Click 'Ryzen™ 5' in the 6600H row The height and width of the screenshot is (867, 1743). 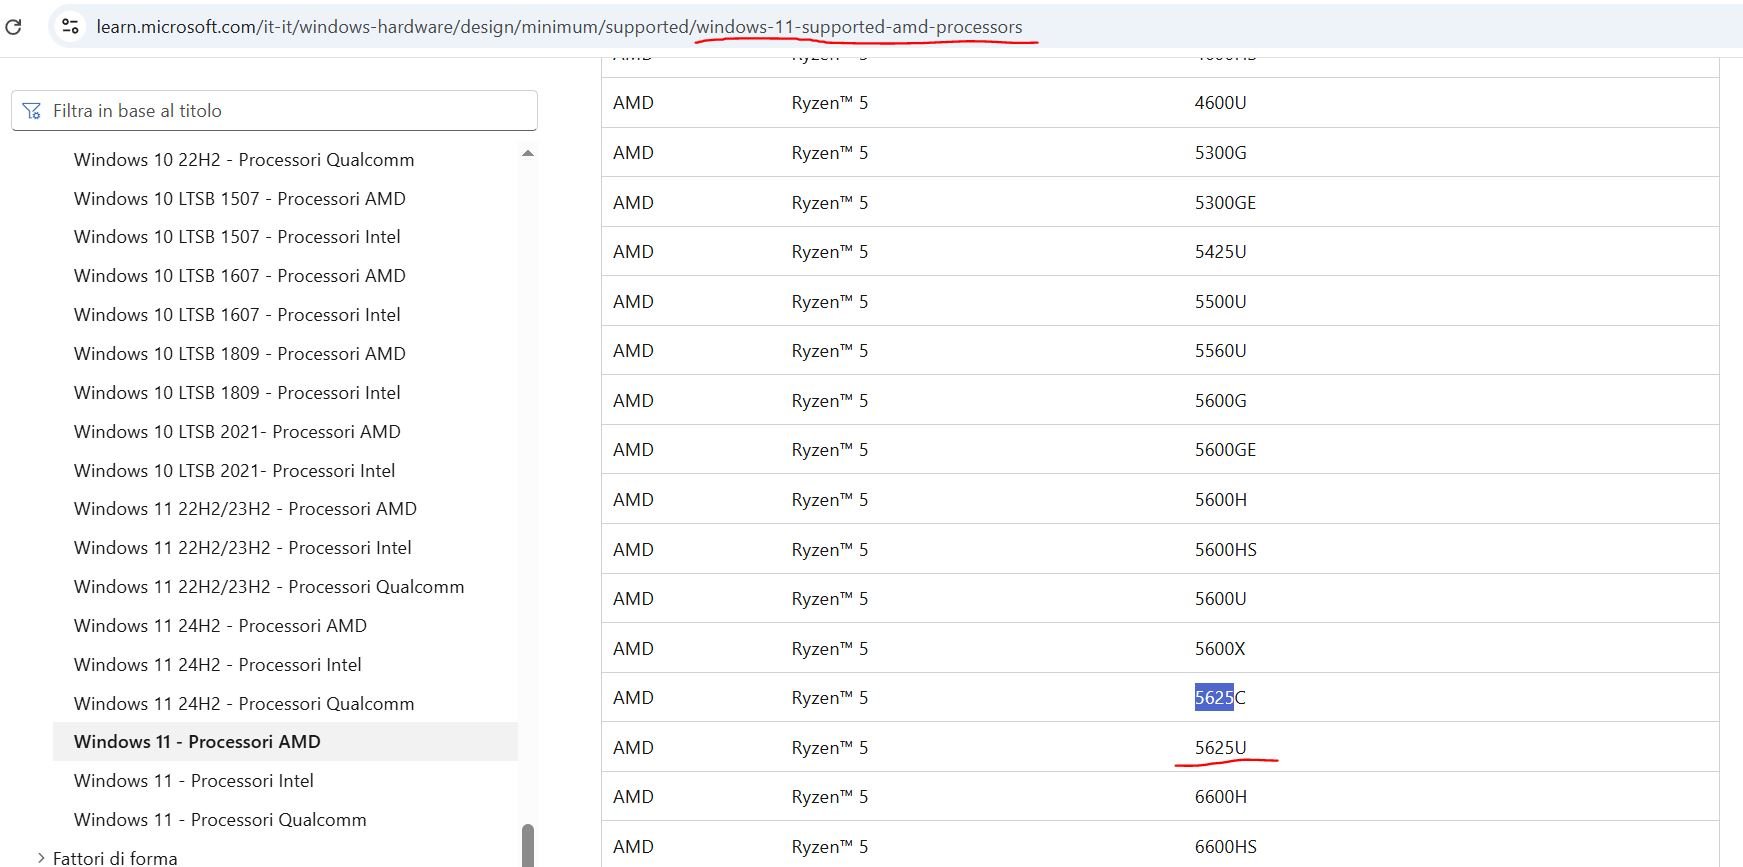(x=830, y=797)
